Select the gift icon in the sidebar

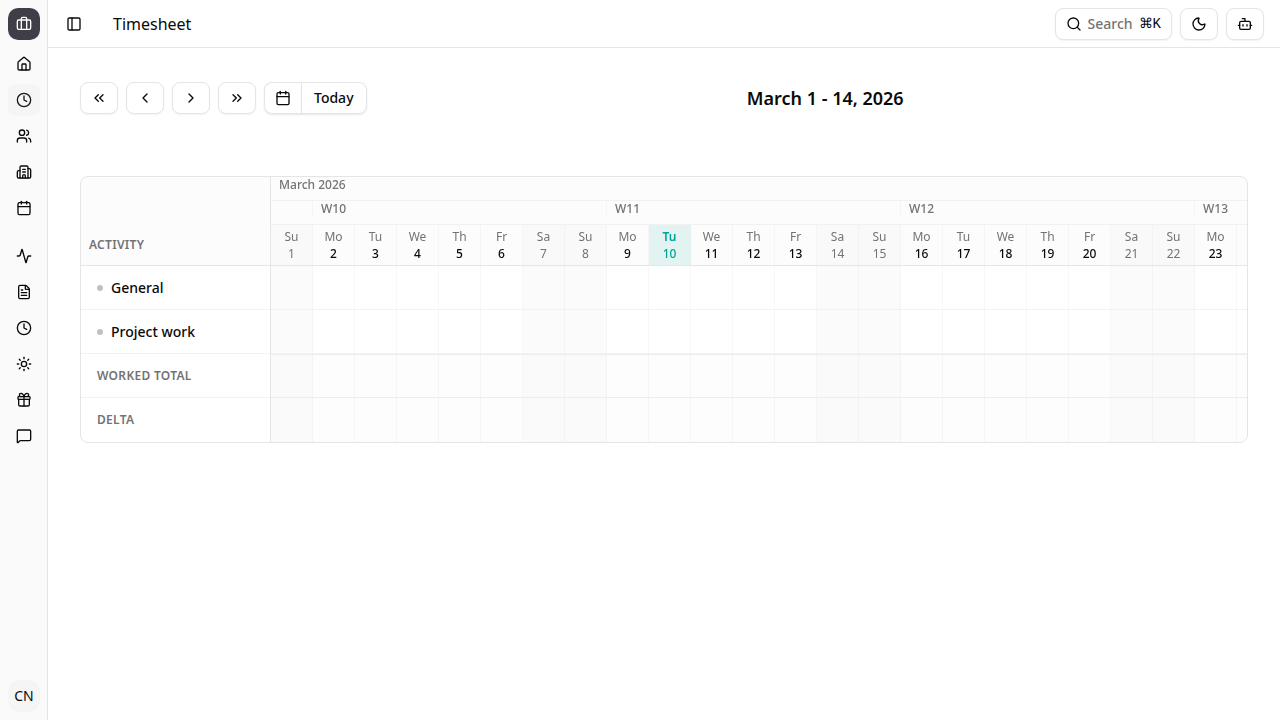point(24,400)
